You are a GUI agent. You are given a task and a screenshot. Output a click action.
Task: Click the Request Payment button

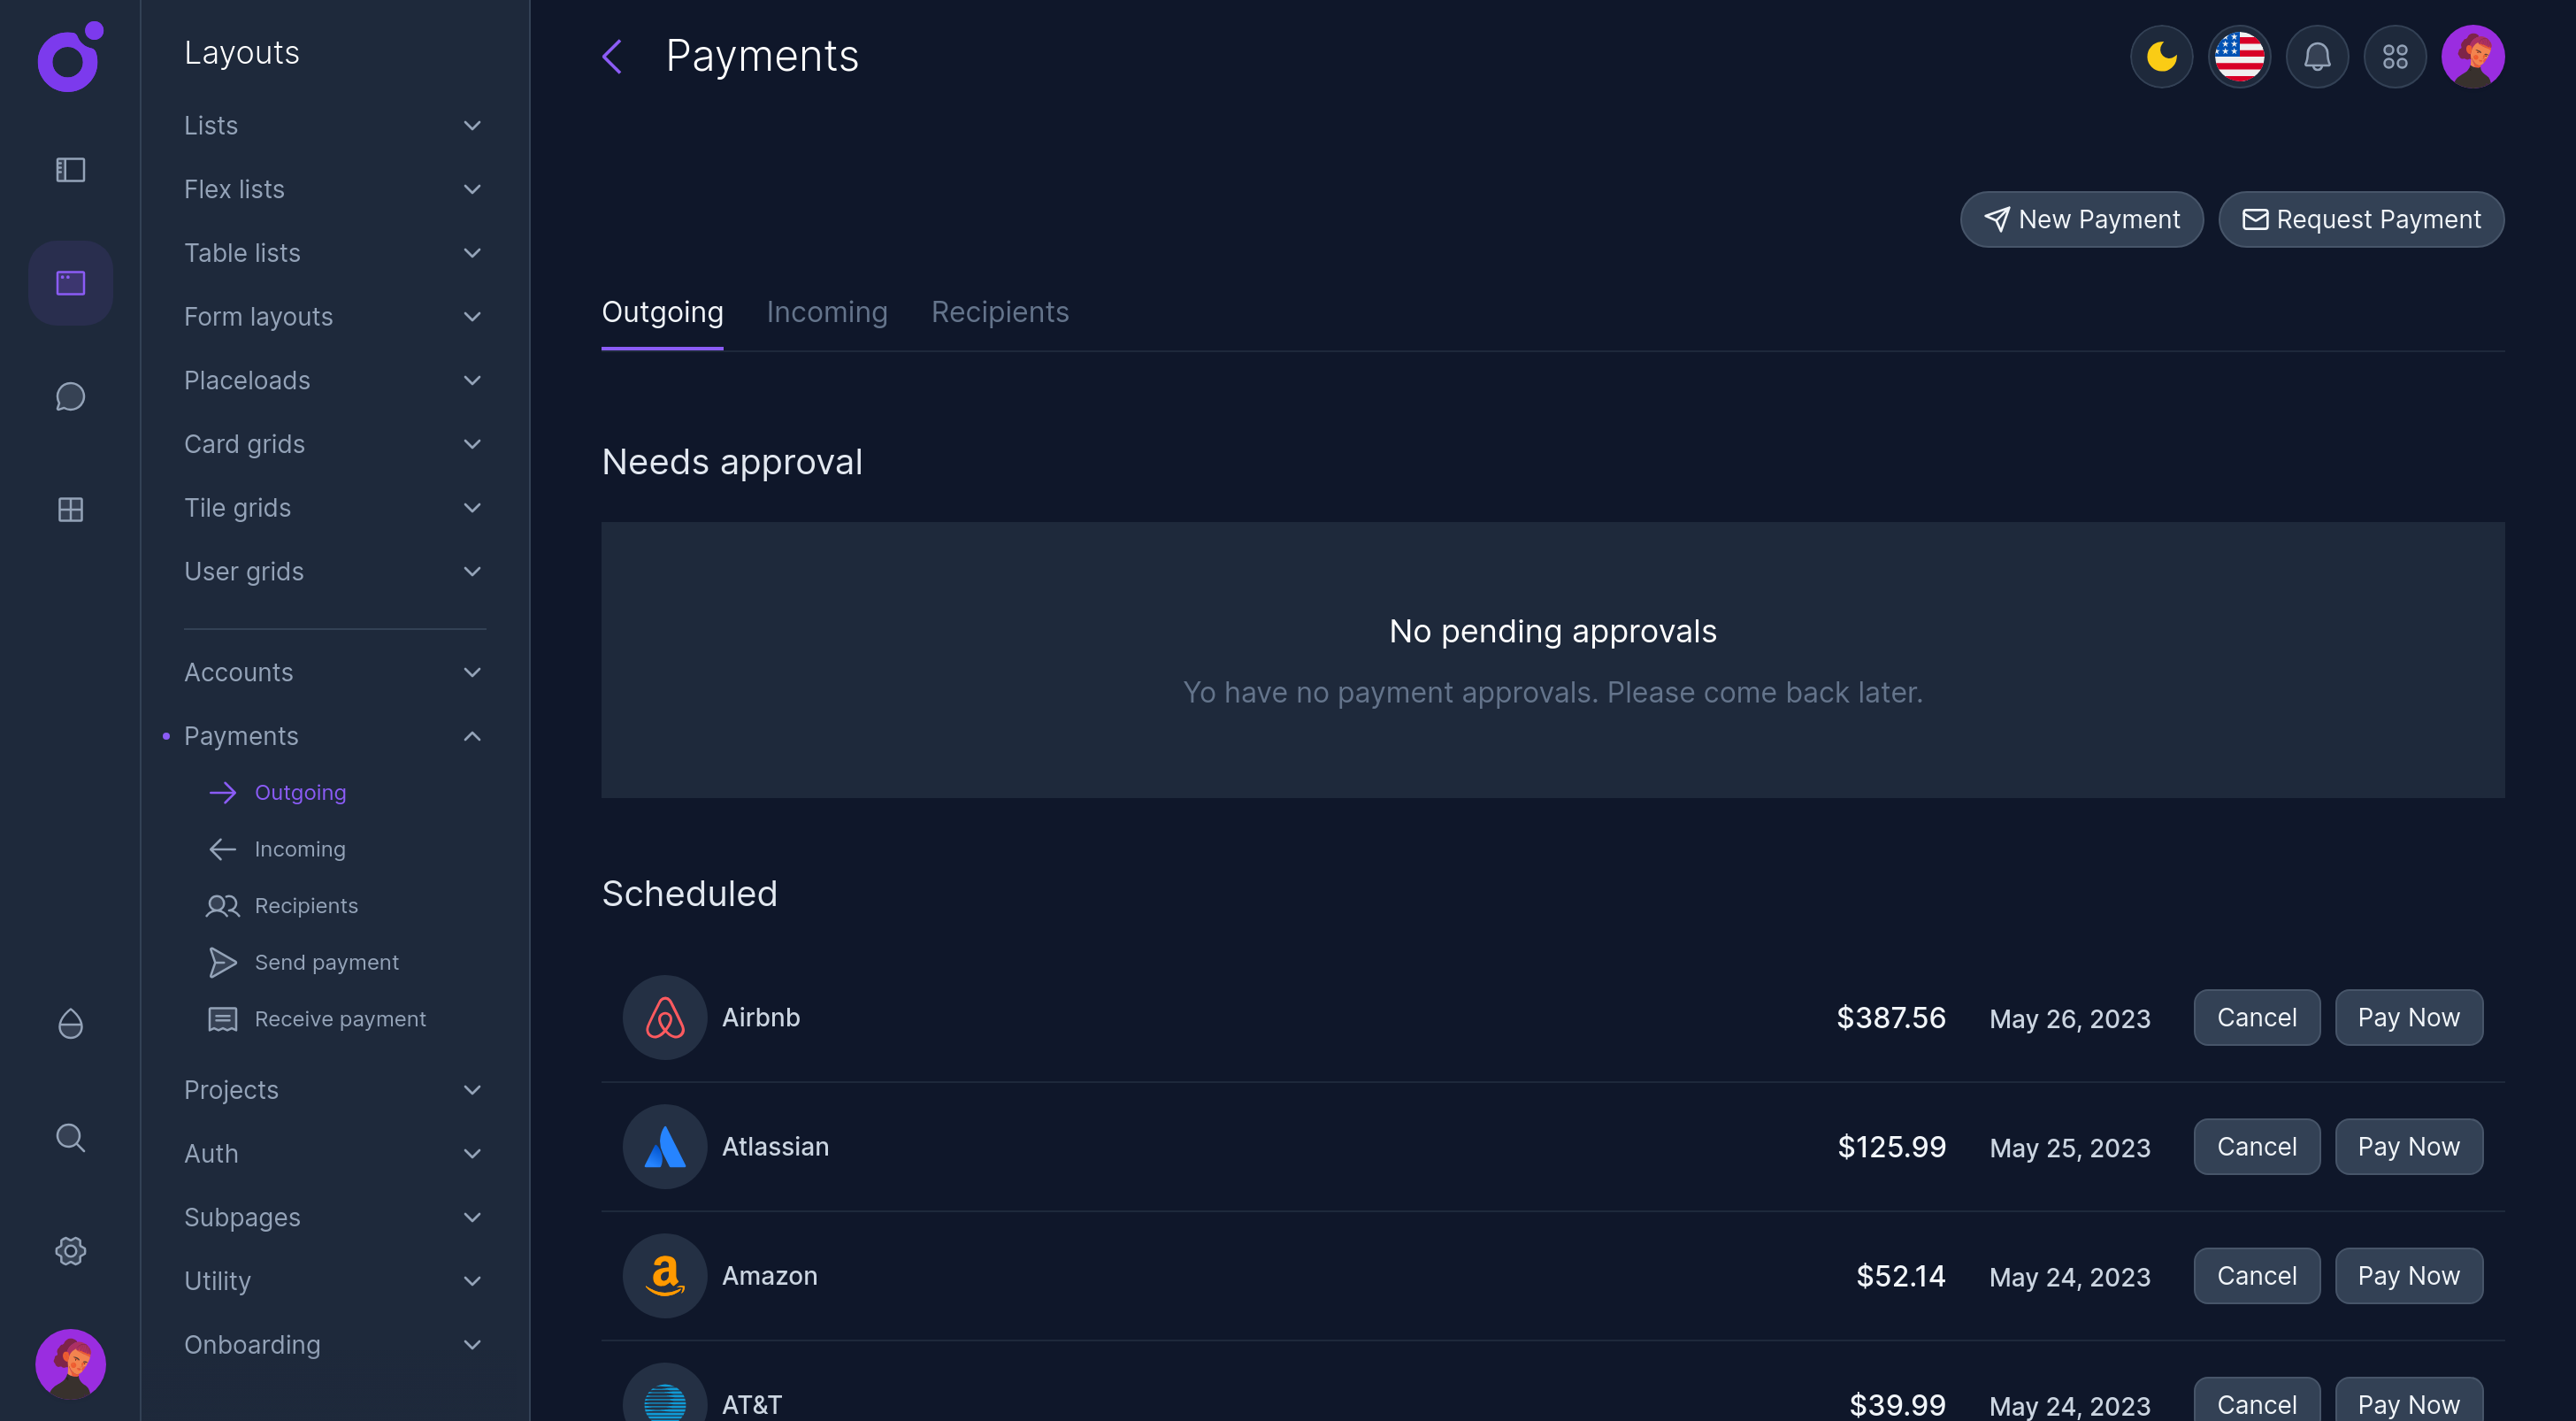[x=2361, y=219]
